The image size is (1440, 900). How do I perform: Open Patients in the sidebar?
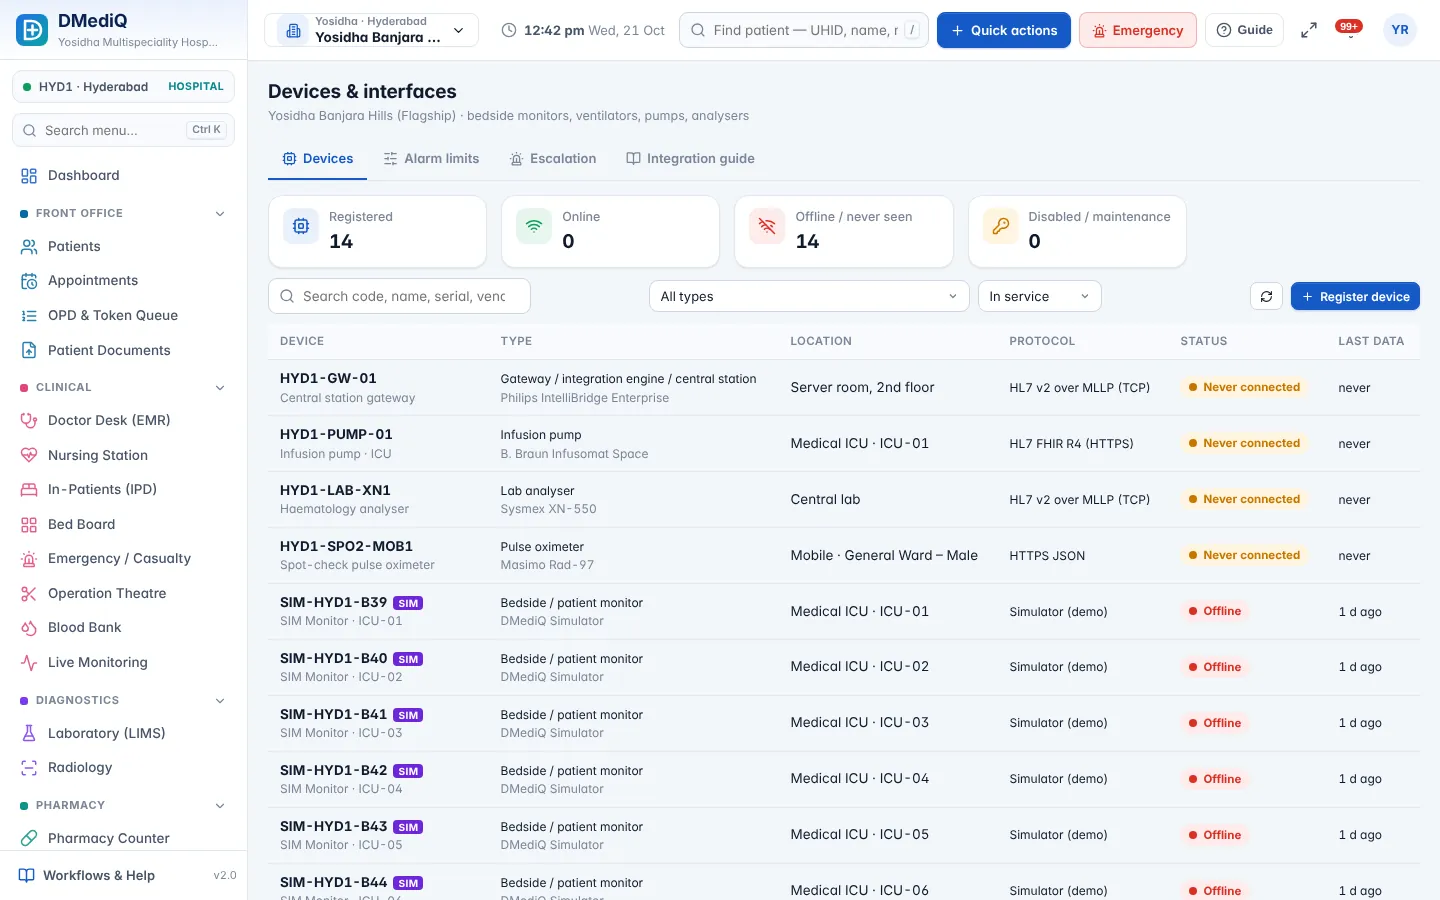124,246
